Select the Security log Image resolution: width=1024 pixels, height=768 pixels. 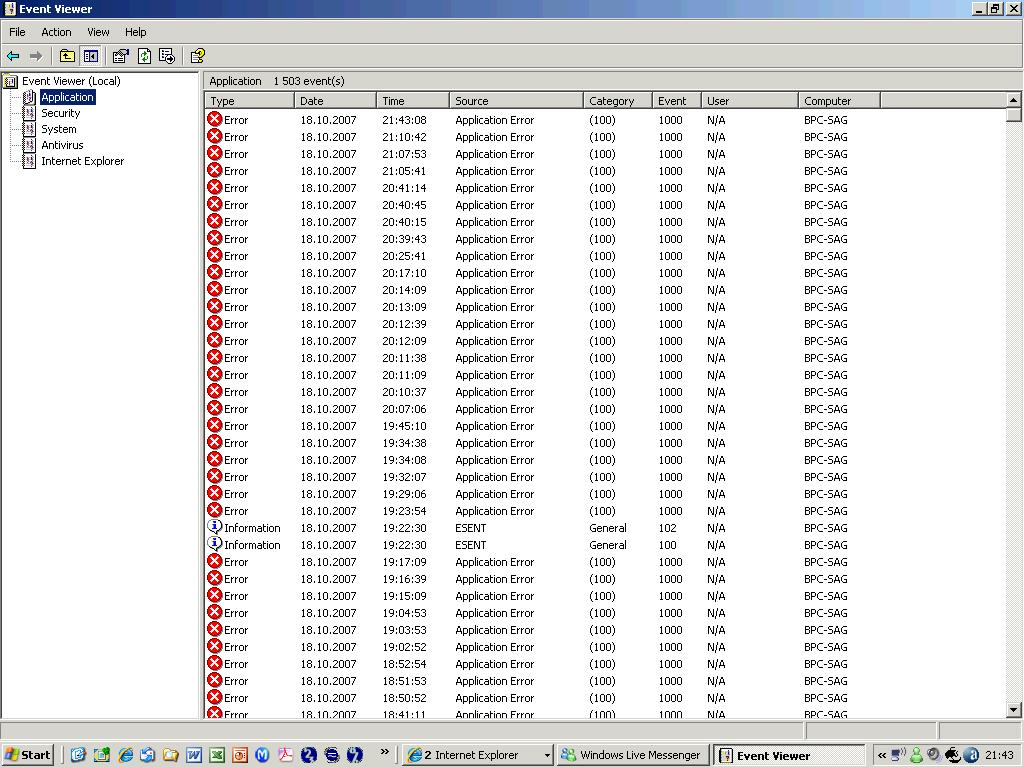[x=60, y=113]
